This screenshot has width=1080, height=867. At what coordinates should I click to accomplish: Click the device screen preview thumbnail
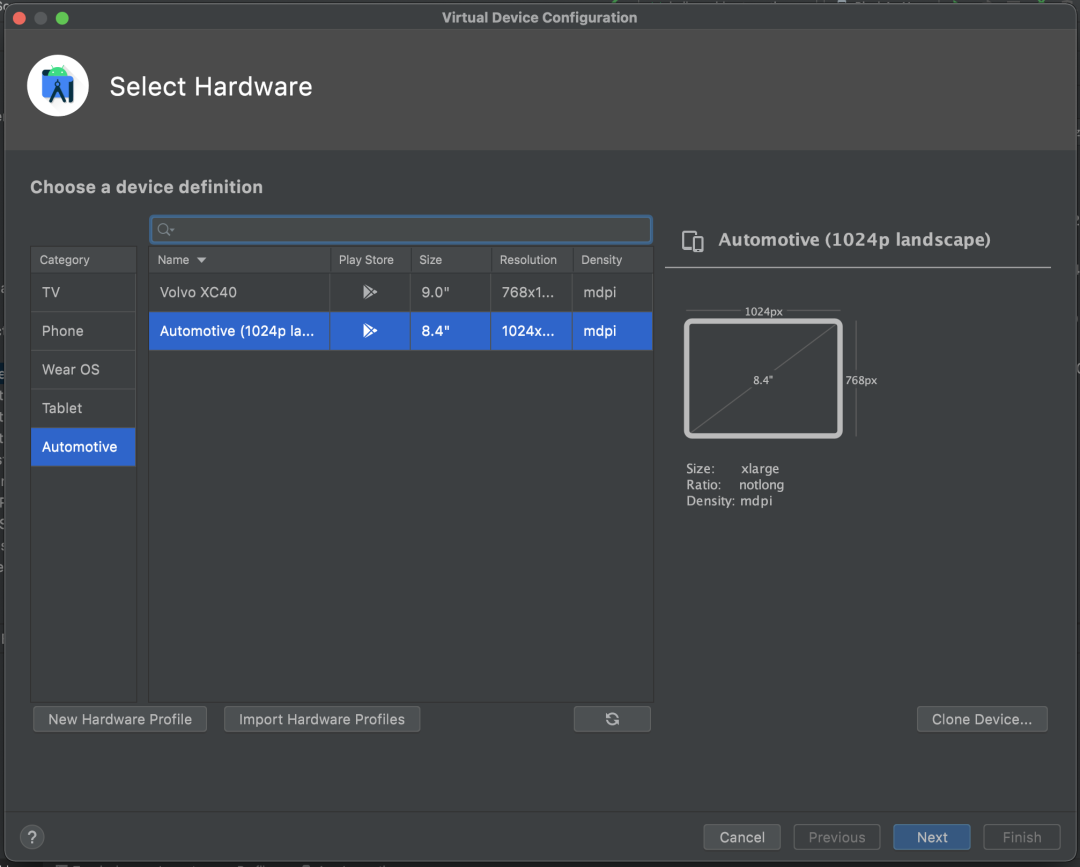coord(763,378)
